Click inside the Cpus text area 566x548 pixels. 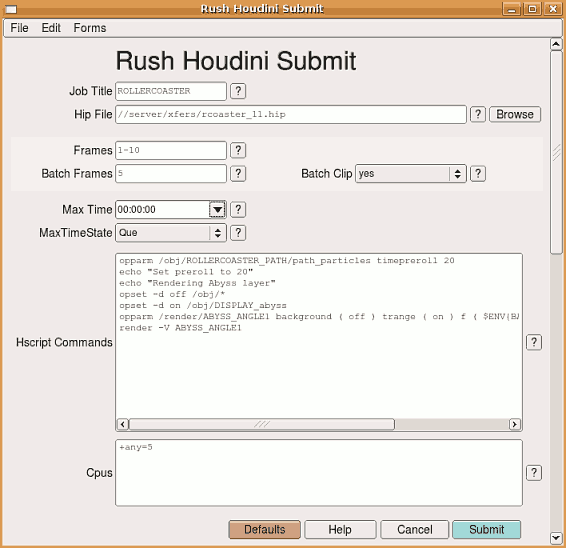coord(319,473)
